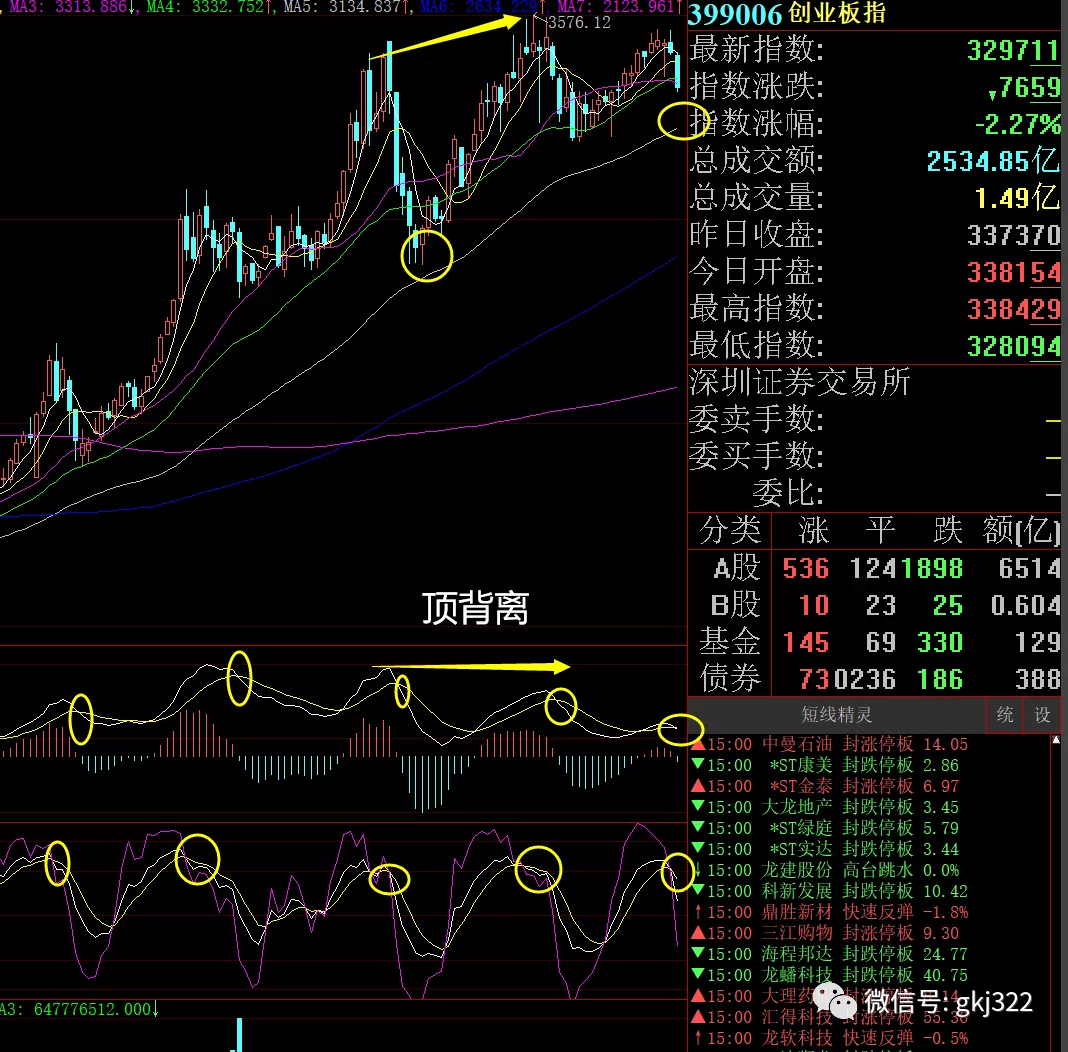The height and width of the screenshot is (1052, 1068).
Task: Click the red up-triangle beside 三江购物
Action: click(x=697, y=933)
